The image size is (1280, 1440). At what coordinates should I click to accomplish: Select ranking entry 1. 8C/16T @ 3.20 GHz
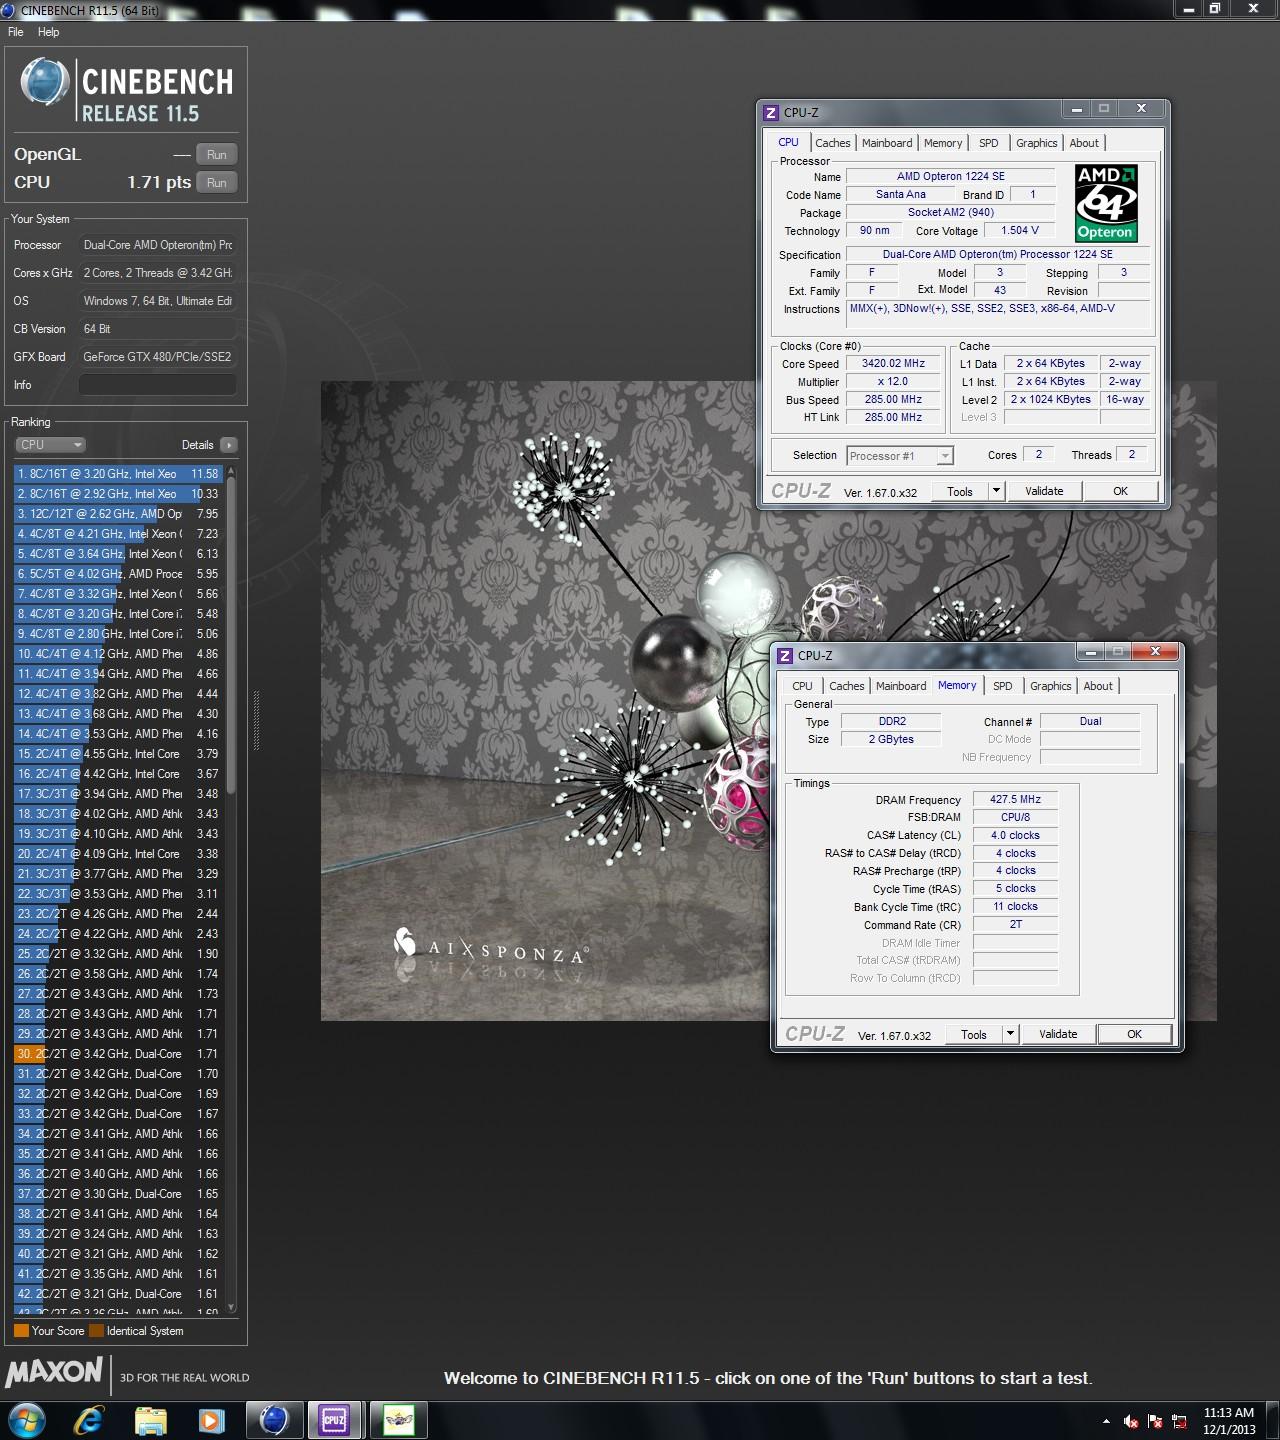(x=118, y=474)
